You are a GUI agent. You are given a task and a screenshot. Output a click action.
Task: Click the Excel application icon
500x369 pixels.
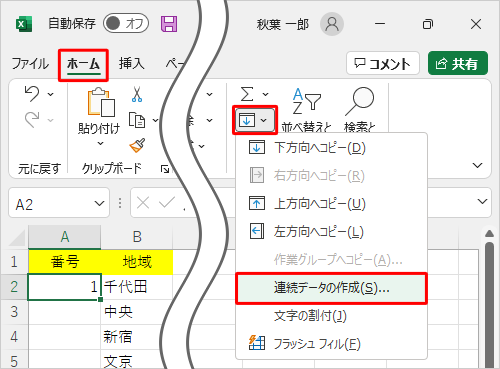pyautogui.click(x=24, y=24)
